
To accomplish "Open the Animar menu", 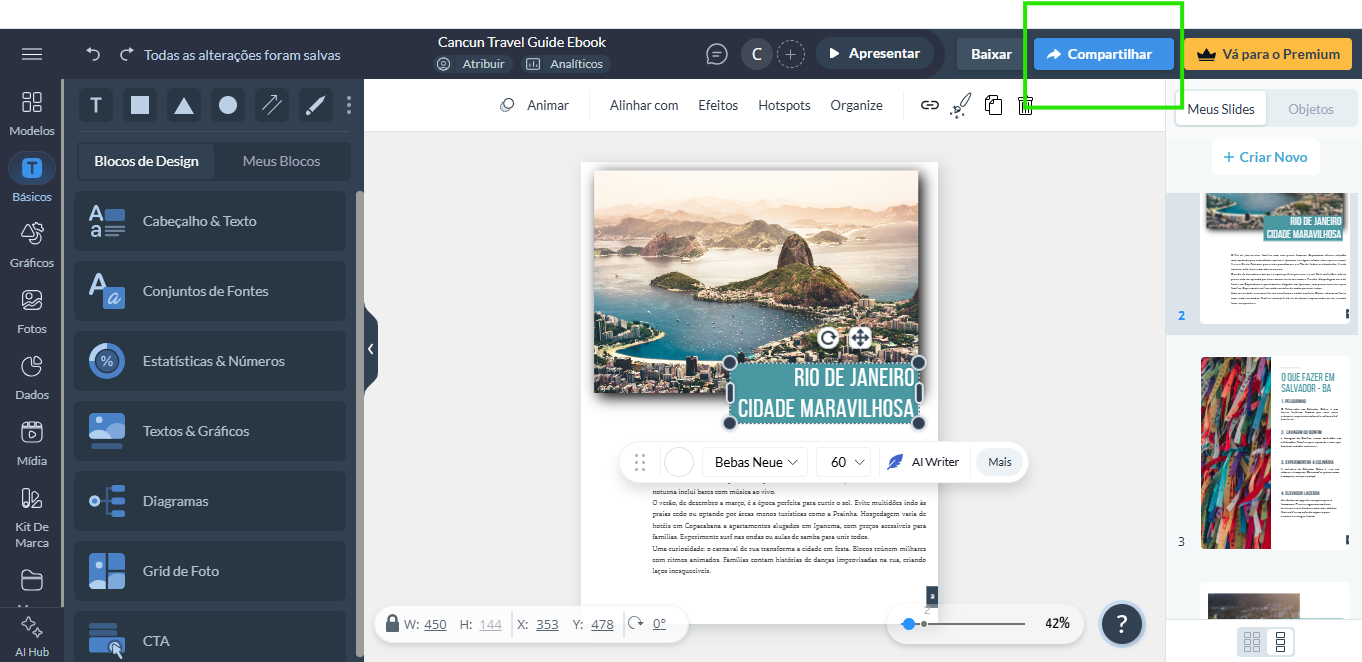I will 535,105.
